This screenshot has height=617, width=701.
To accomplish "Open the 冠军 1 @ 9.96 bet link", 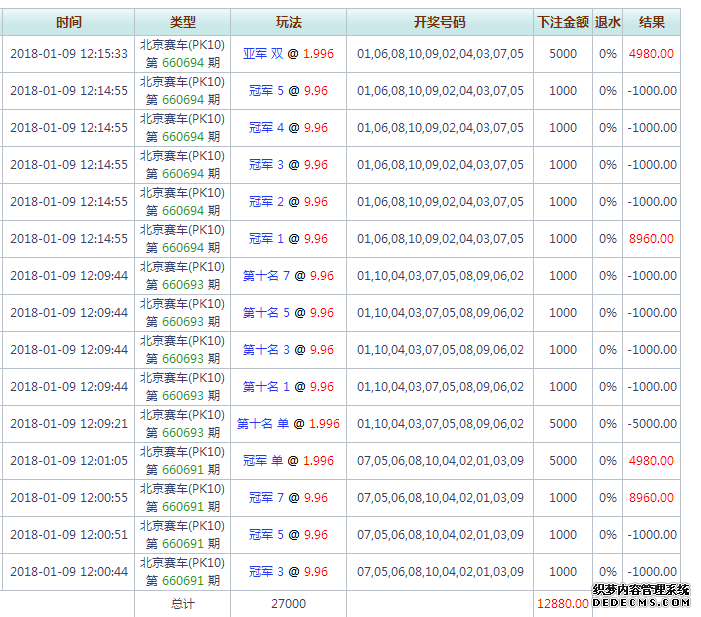I will [x=288, y=239].
